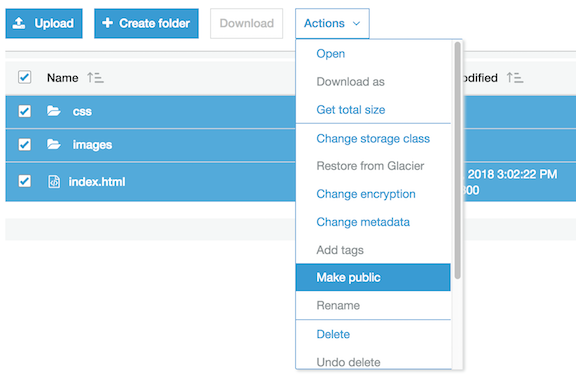The width and height of the screenshot is (576, 380).
Task: Click the Actions menu scrollbar thumb
Action: tap(457, 160)
